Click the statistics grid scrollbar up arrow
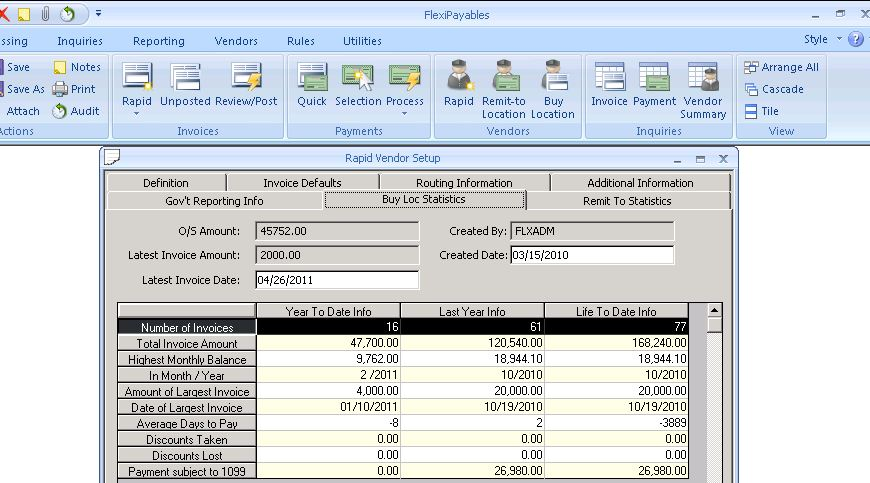 pyautogui.click(x=713, y=311)
